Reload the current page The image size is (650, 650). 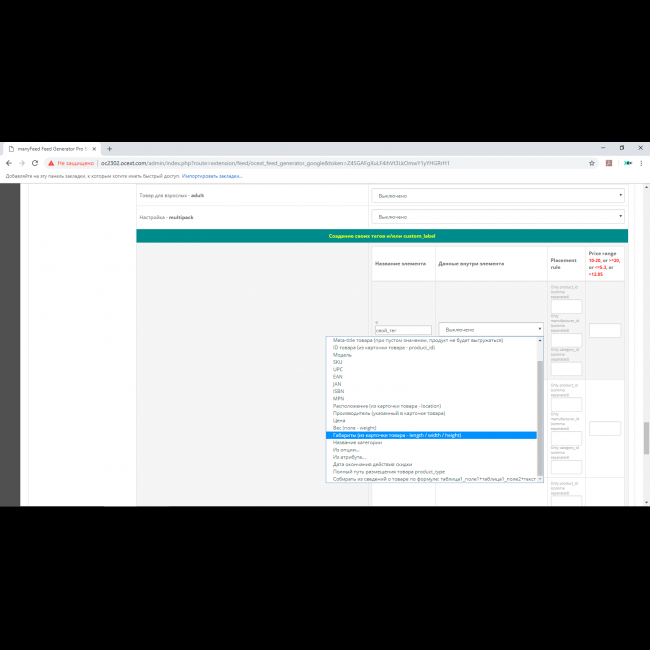[35, 163]
